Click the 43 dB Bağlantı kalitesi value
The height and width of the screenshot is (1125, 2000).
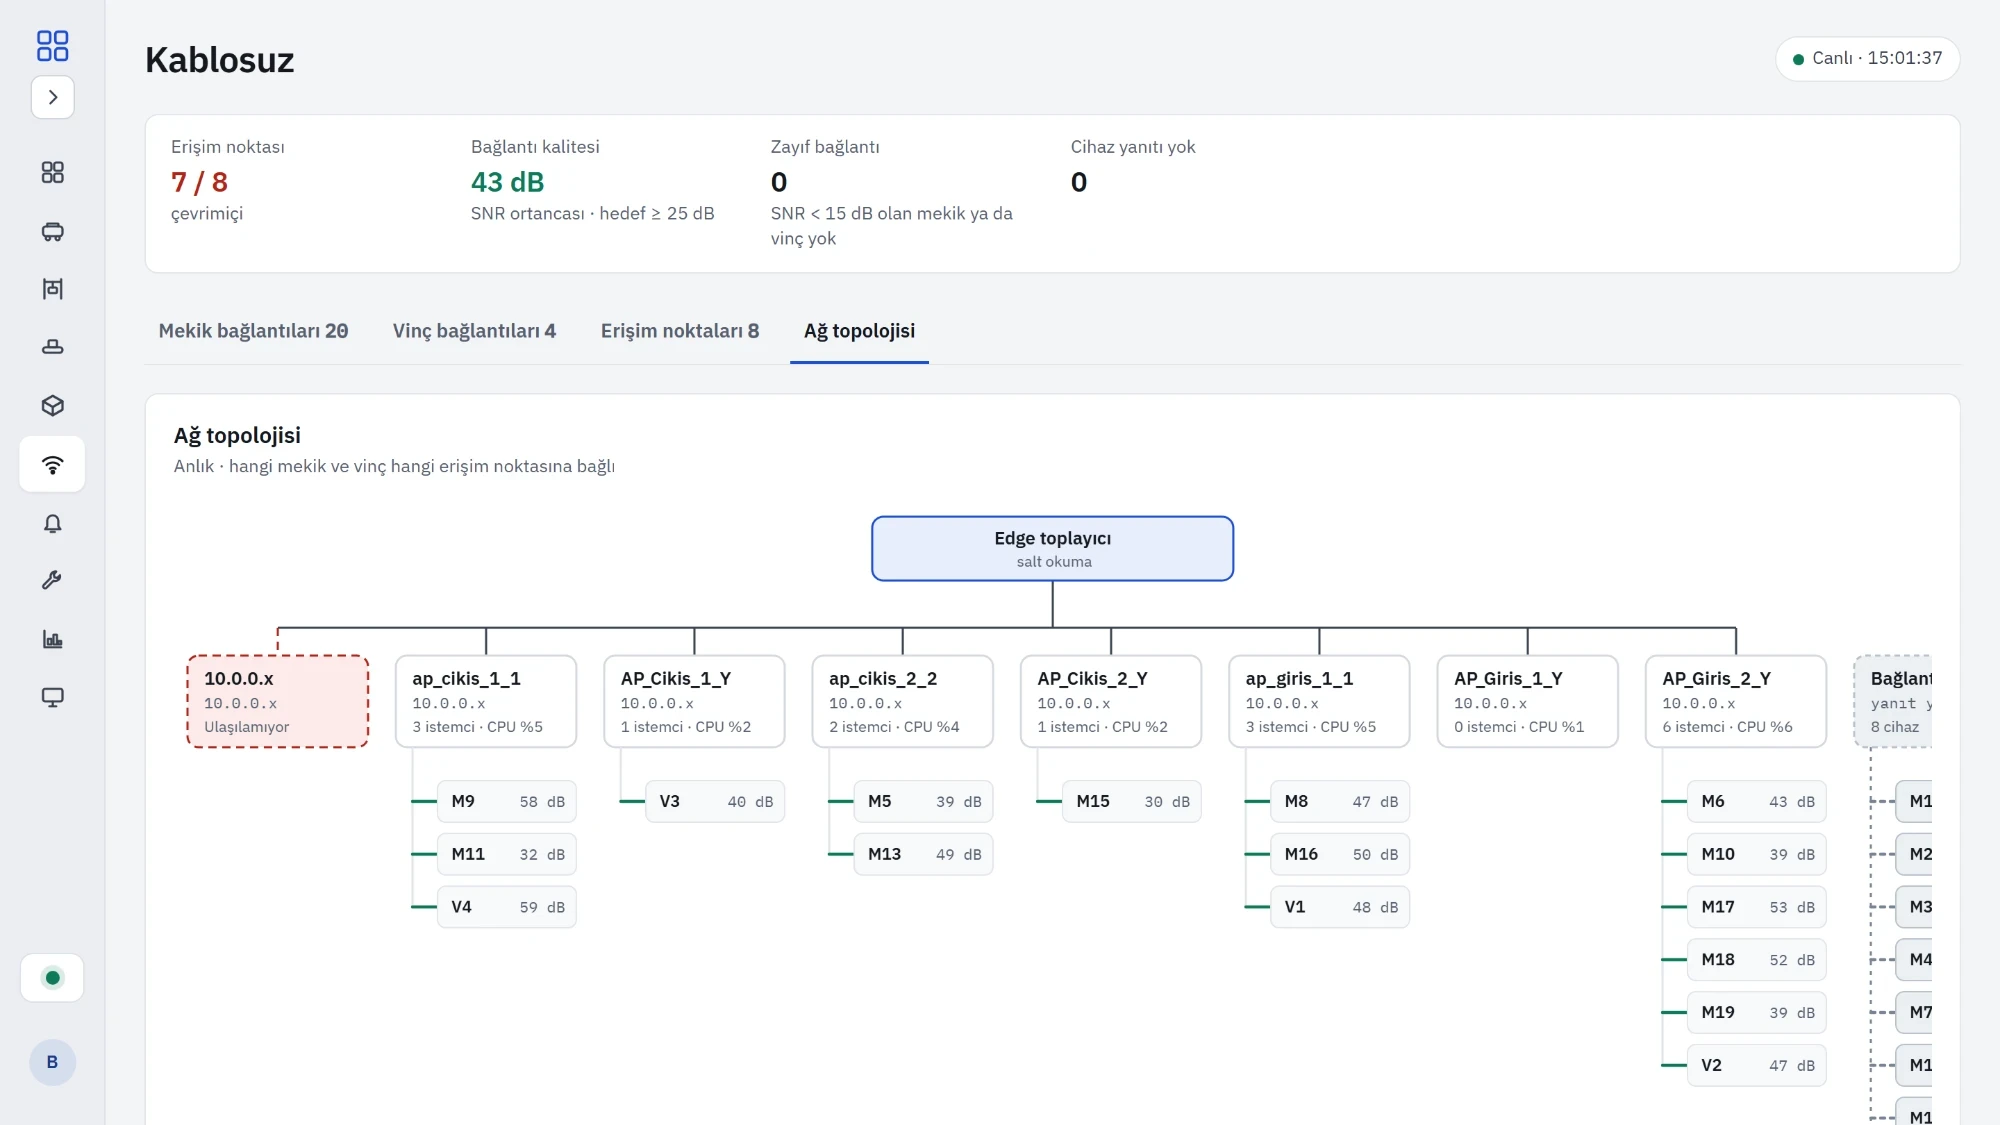(x=508, y=182)
